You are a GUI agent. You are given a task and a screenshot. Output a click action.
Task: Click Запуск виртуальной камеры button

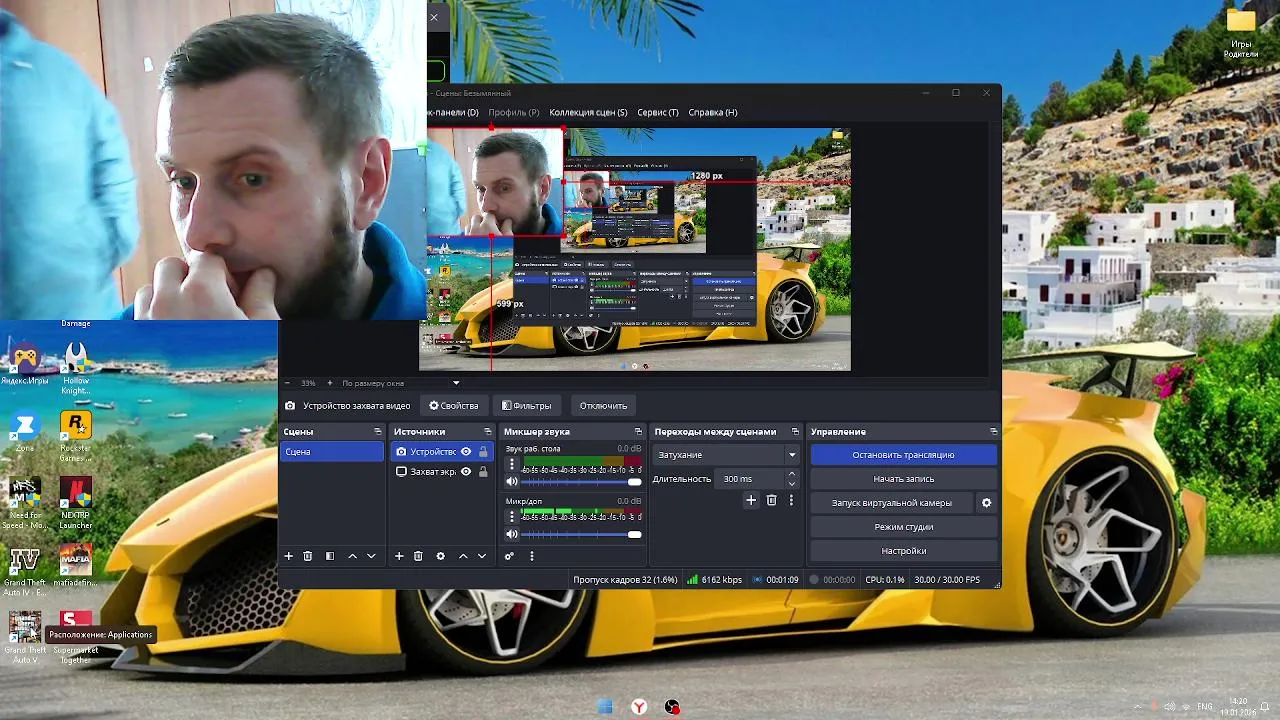pos(892,503)
